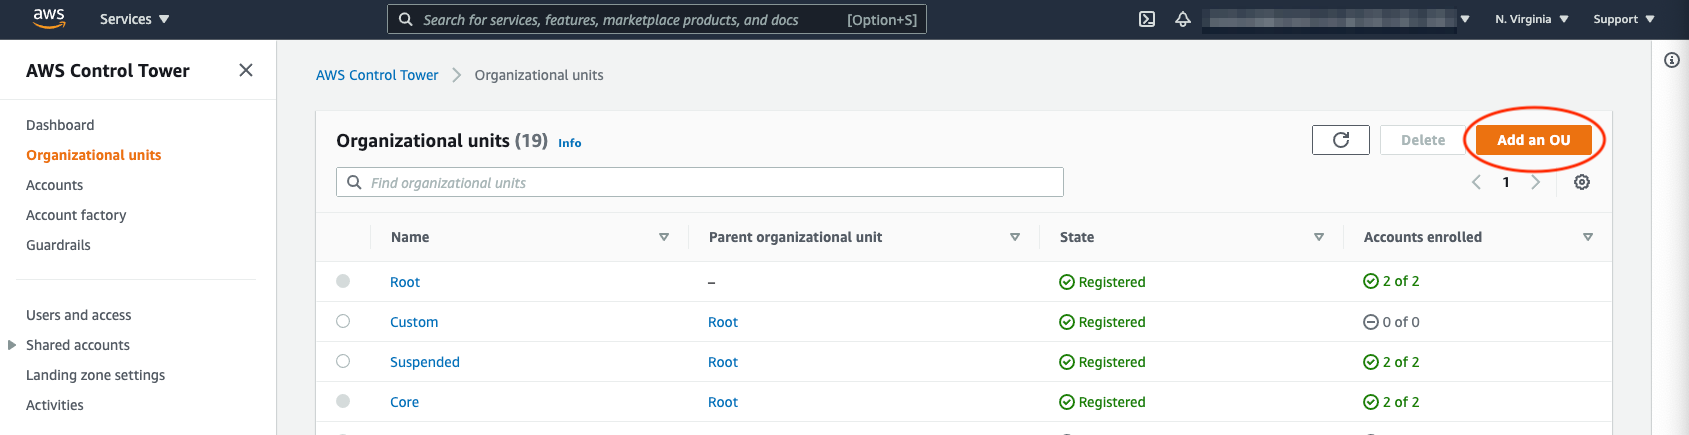Viewport: 1689px width, 435px height.
Task: Open table preferences gear icon
Action: (1582, 182)
